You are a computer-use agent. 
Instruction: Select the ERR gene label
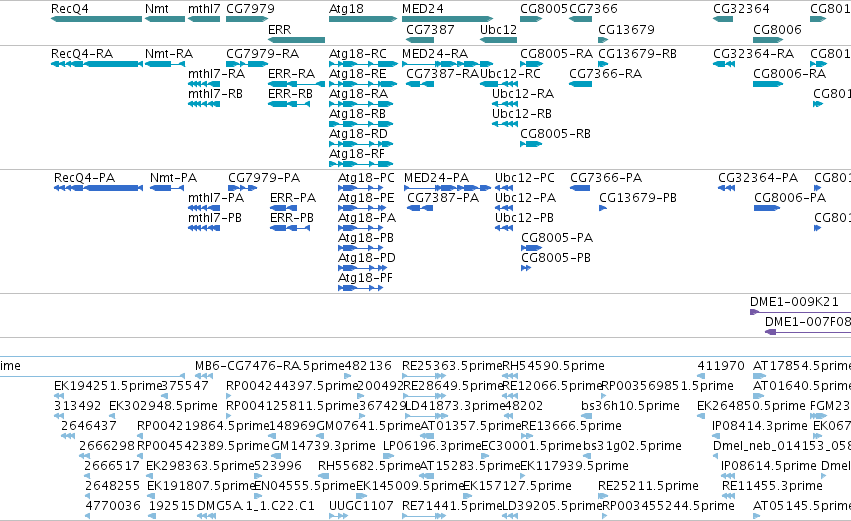click(280, 30)
